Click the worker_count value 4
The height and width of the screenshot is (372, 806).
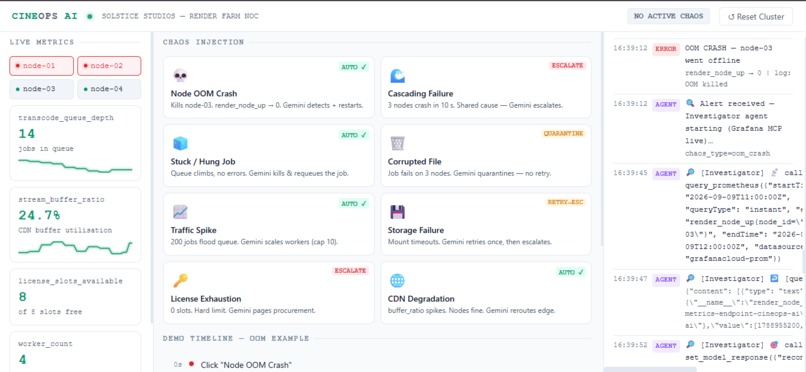tap(23, 359)
